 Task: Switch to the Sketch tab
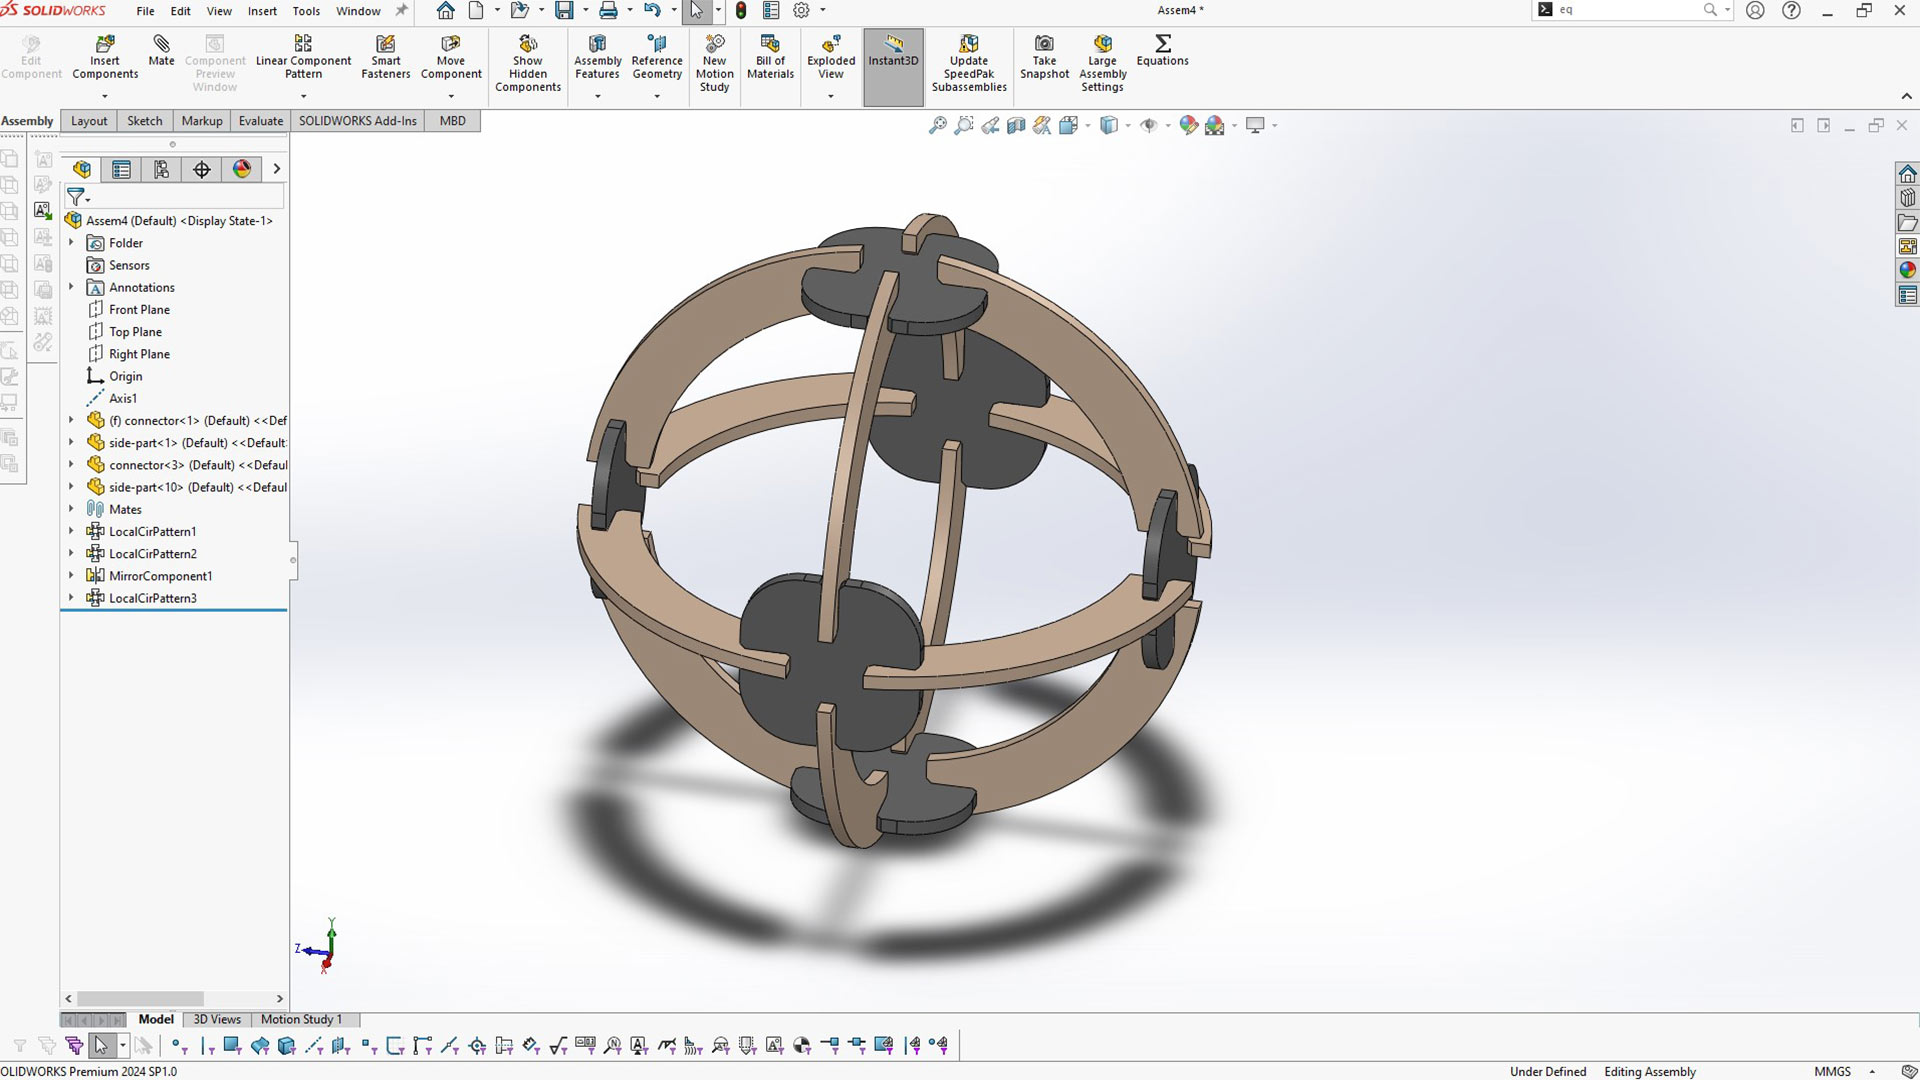144,121
